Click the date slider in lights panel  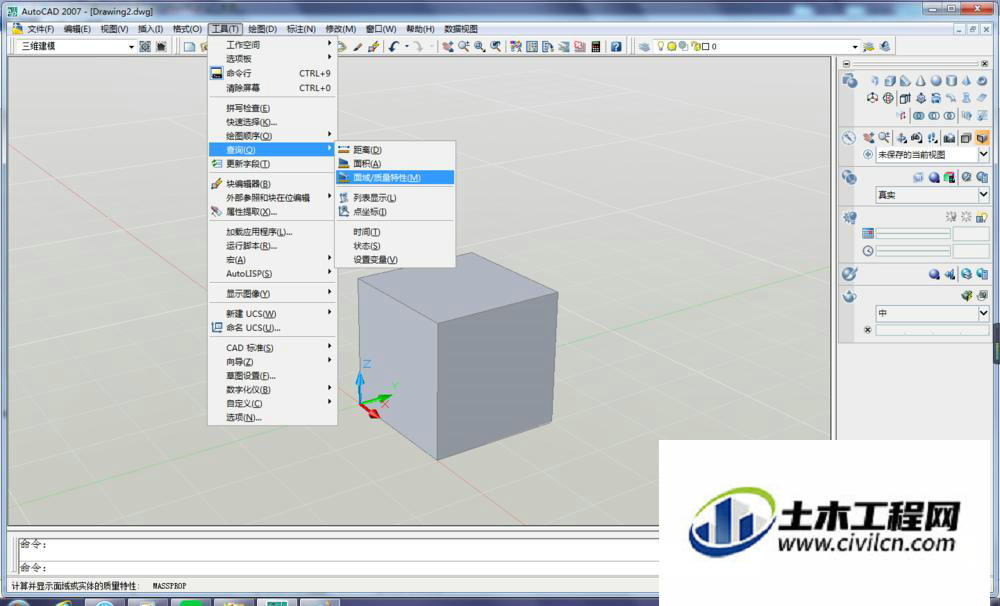pyautogui.click(x=913, y=233)
